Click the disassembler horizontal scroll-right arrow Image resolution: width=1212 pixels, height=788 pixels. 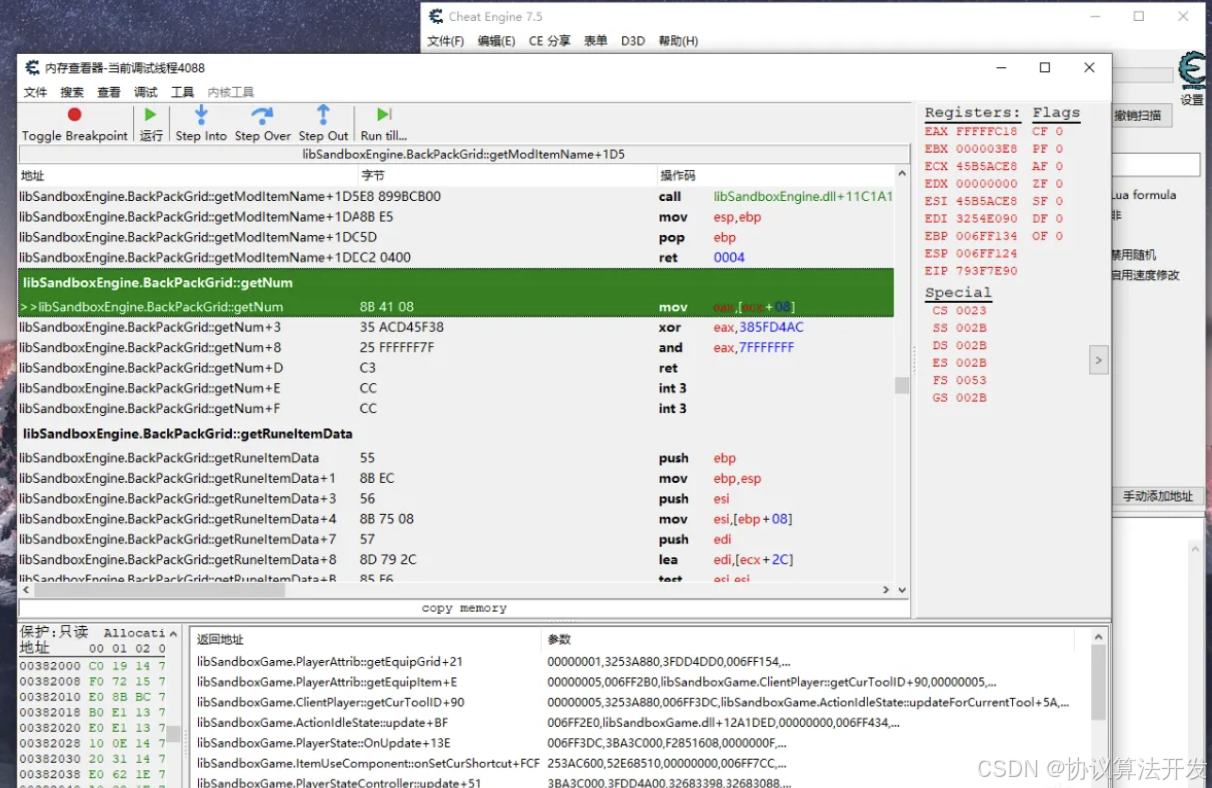[x=886, y=590]
